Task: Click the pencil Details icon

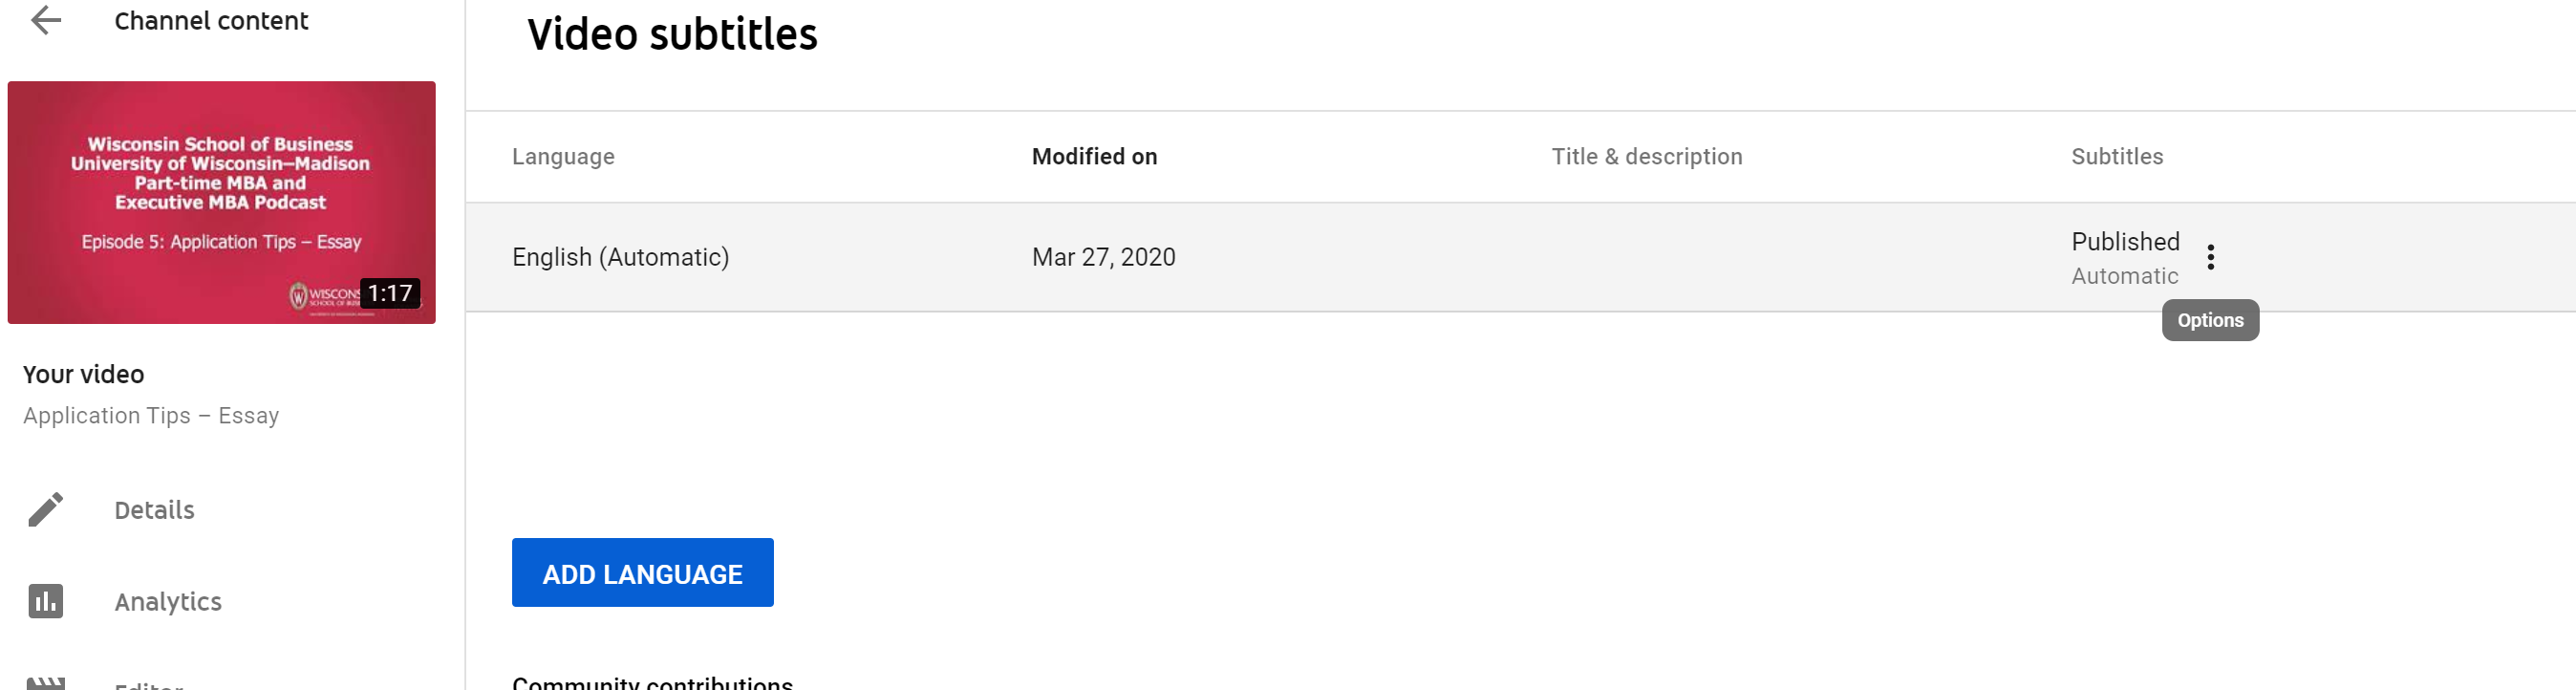Action: click(x=46, y=509)
